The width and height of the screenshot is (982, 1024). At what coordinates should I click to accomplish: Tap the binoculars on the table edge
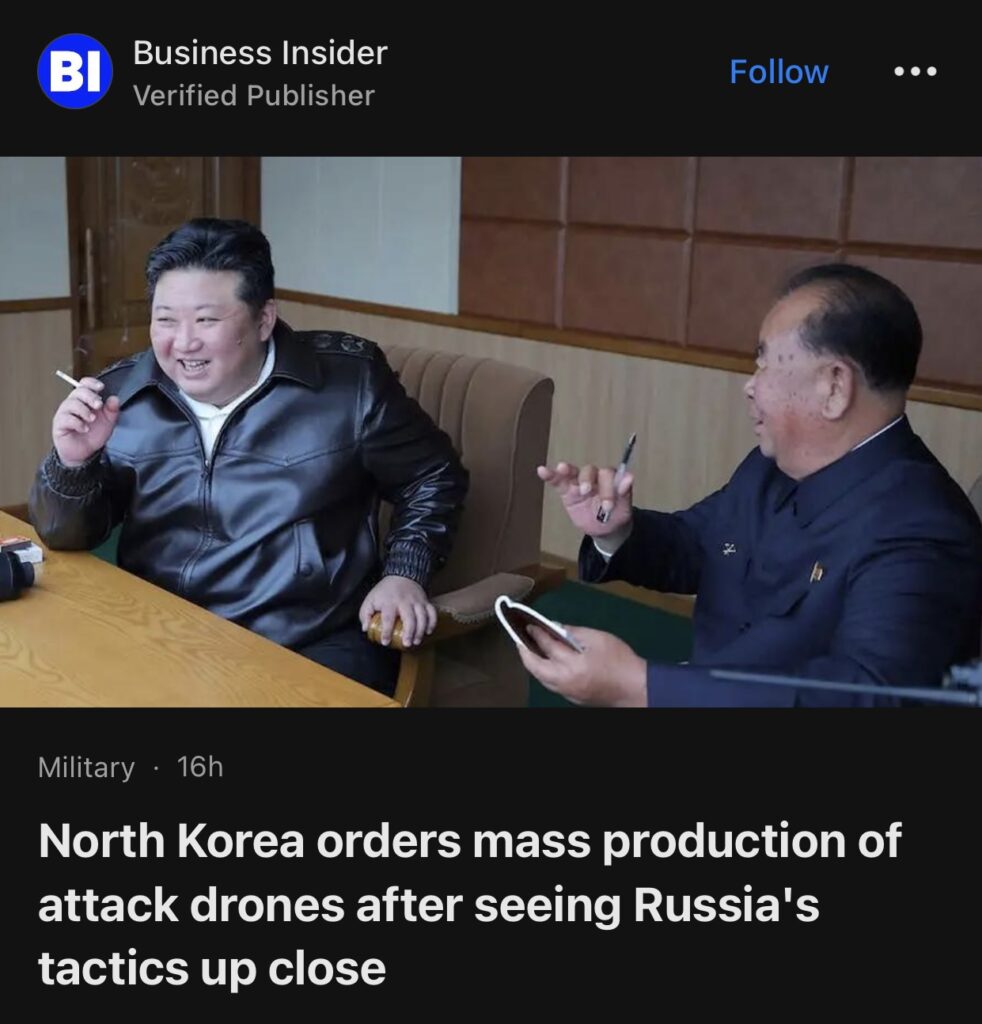coord(16,575)
